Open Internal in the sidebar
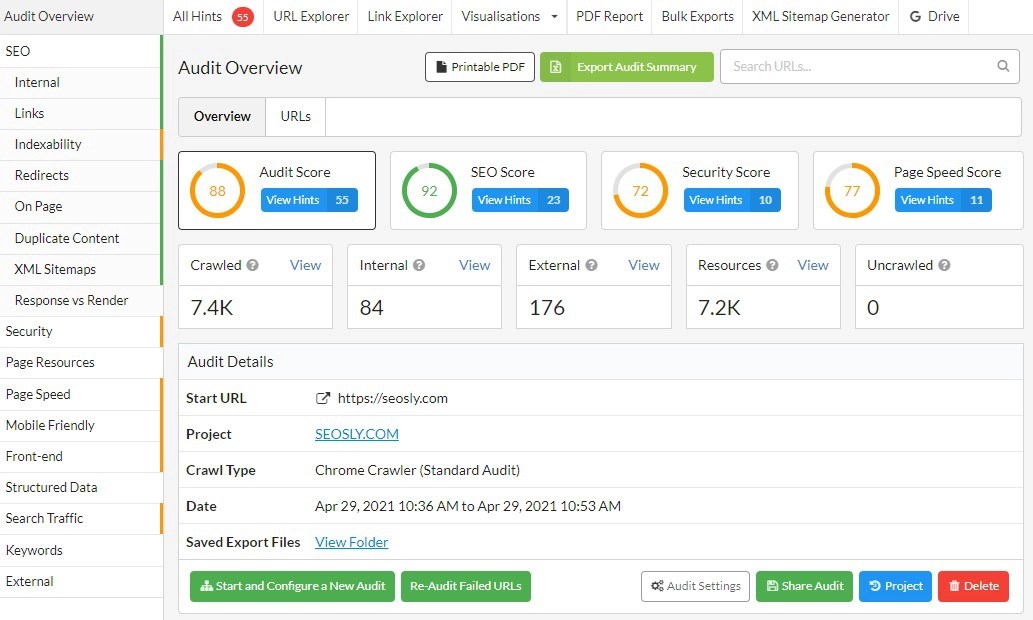The image size is (1033, 620). point(80,82)
